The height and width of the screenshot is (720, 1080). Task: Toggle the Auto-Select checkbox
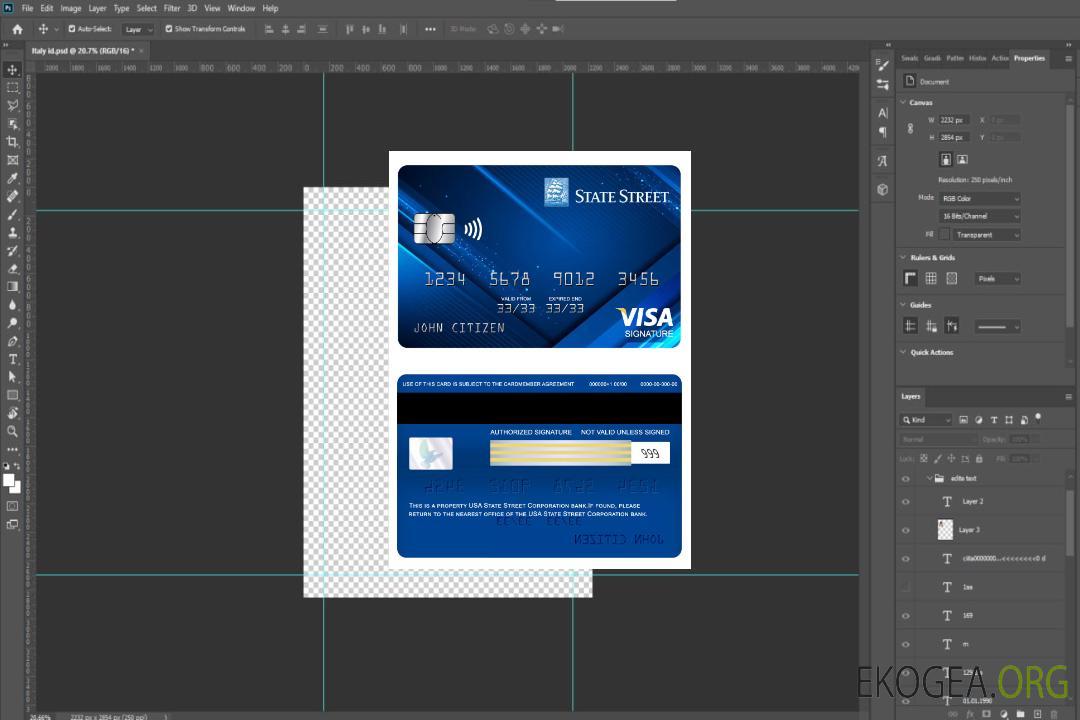[72, 29]
